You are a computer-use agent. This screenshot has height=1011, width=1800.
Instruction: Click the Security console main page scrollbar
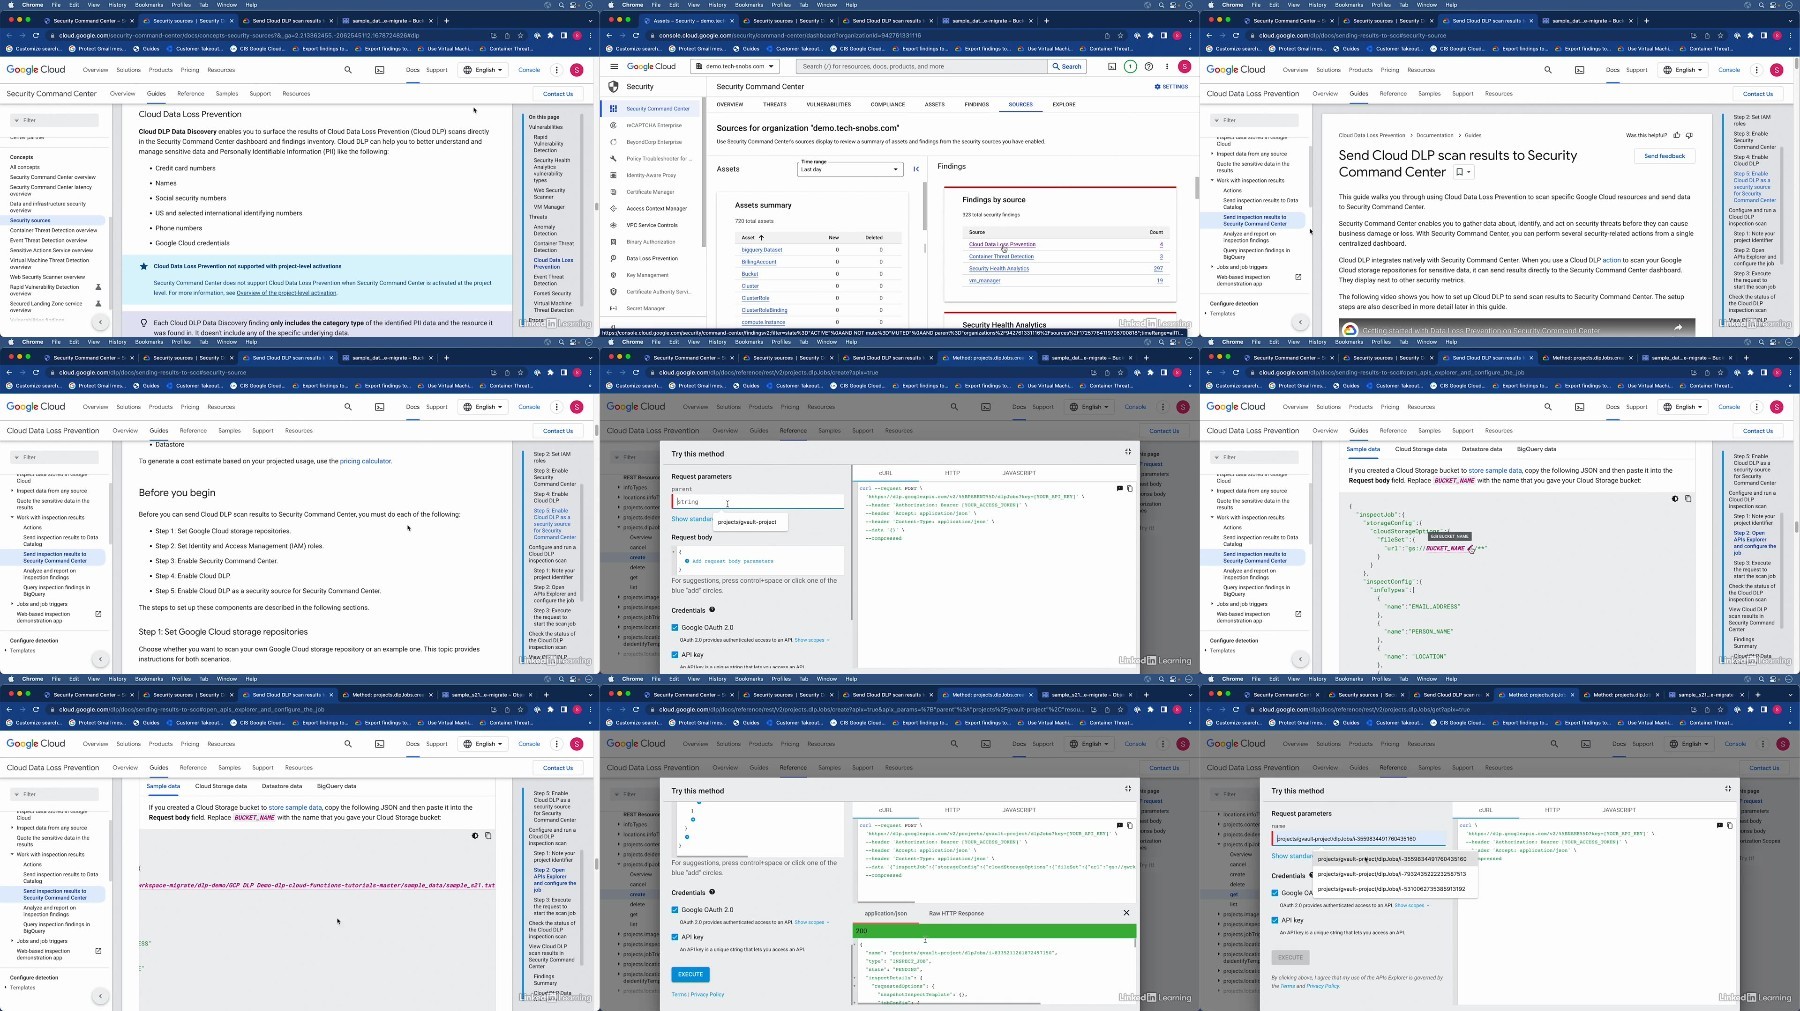tap(1196, 188)
